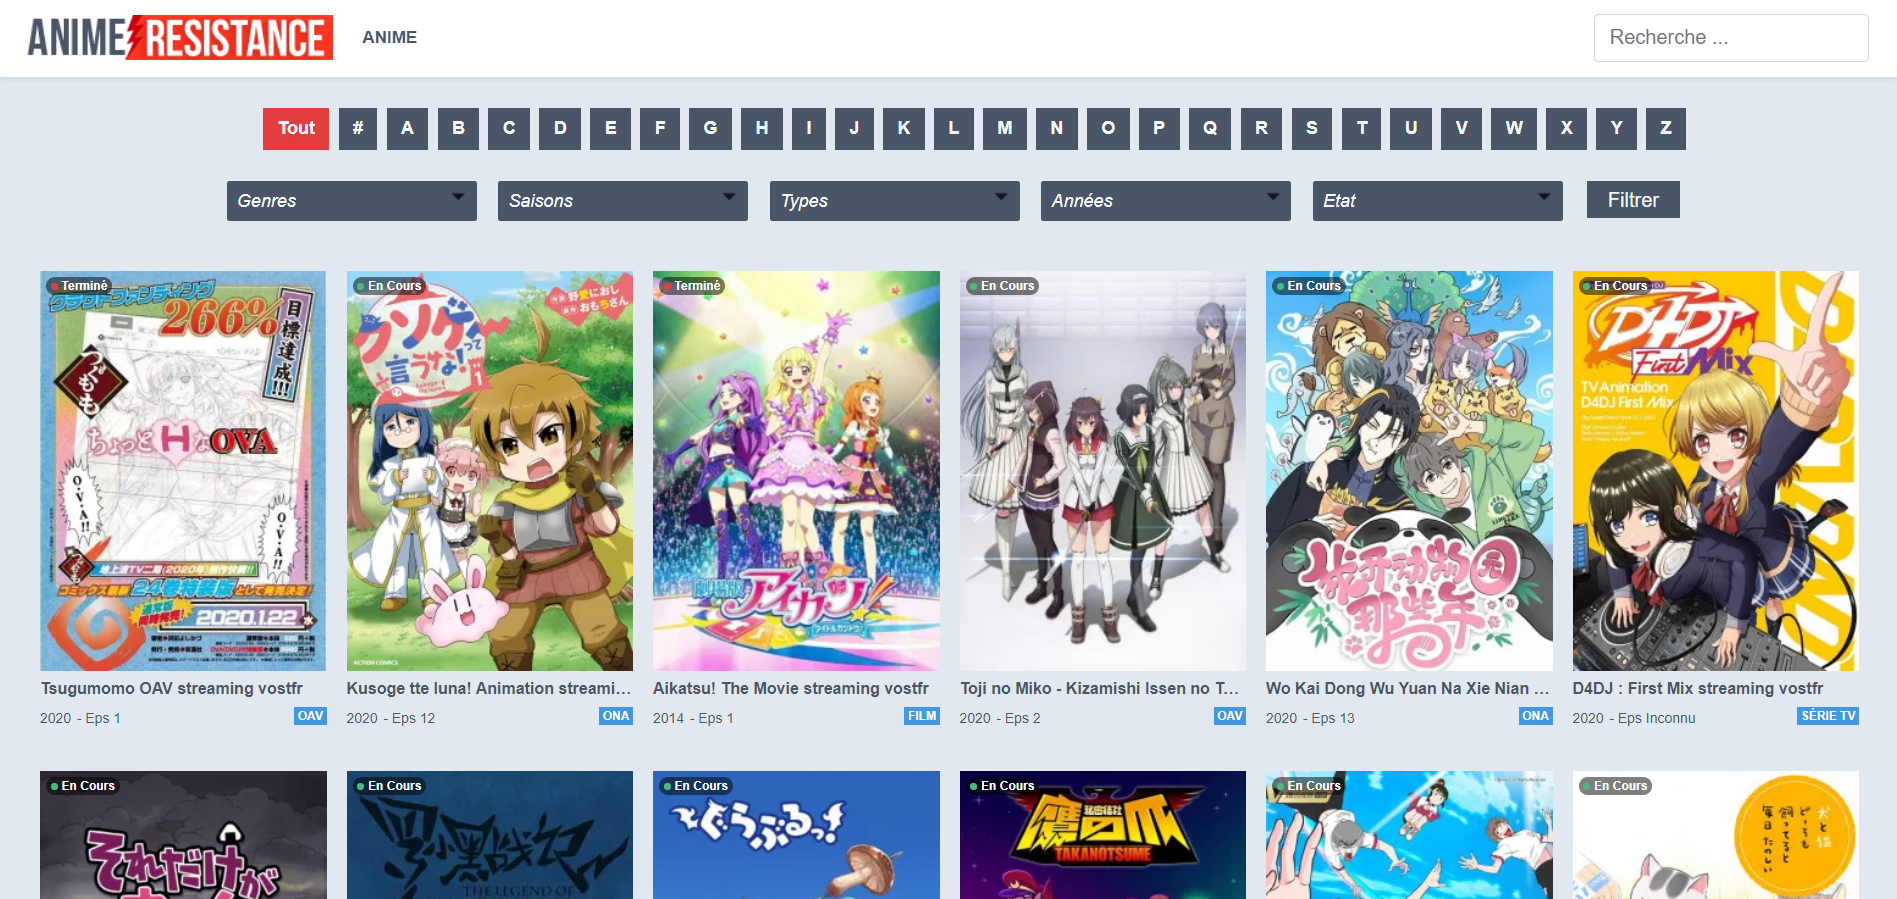Click Tsugumomo OAV streaming vostfr title

pos(172,688)
